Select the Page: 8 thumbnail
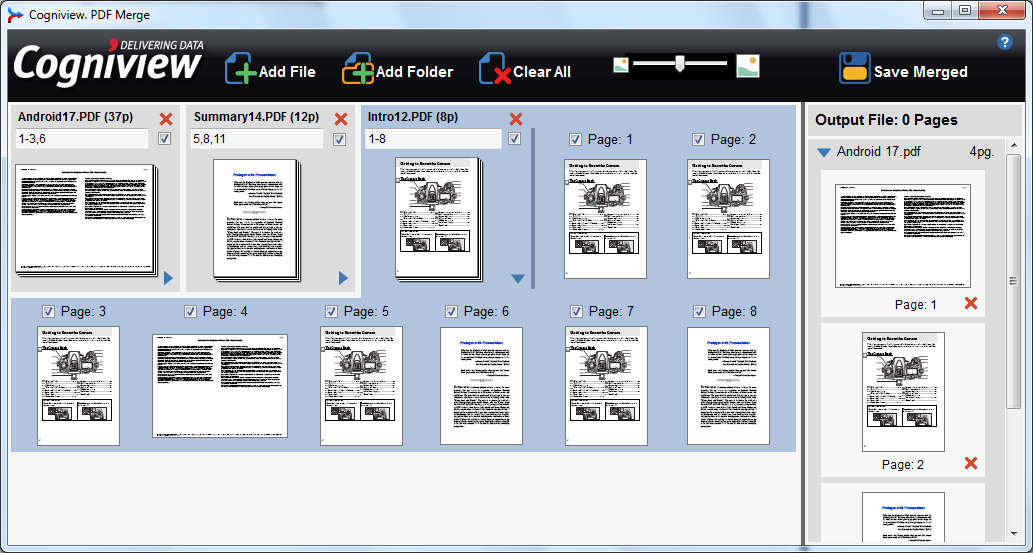1033x553 pixels. tap(729, 386)
